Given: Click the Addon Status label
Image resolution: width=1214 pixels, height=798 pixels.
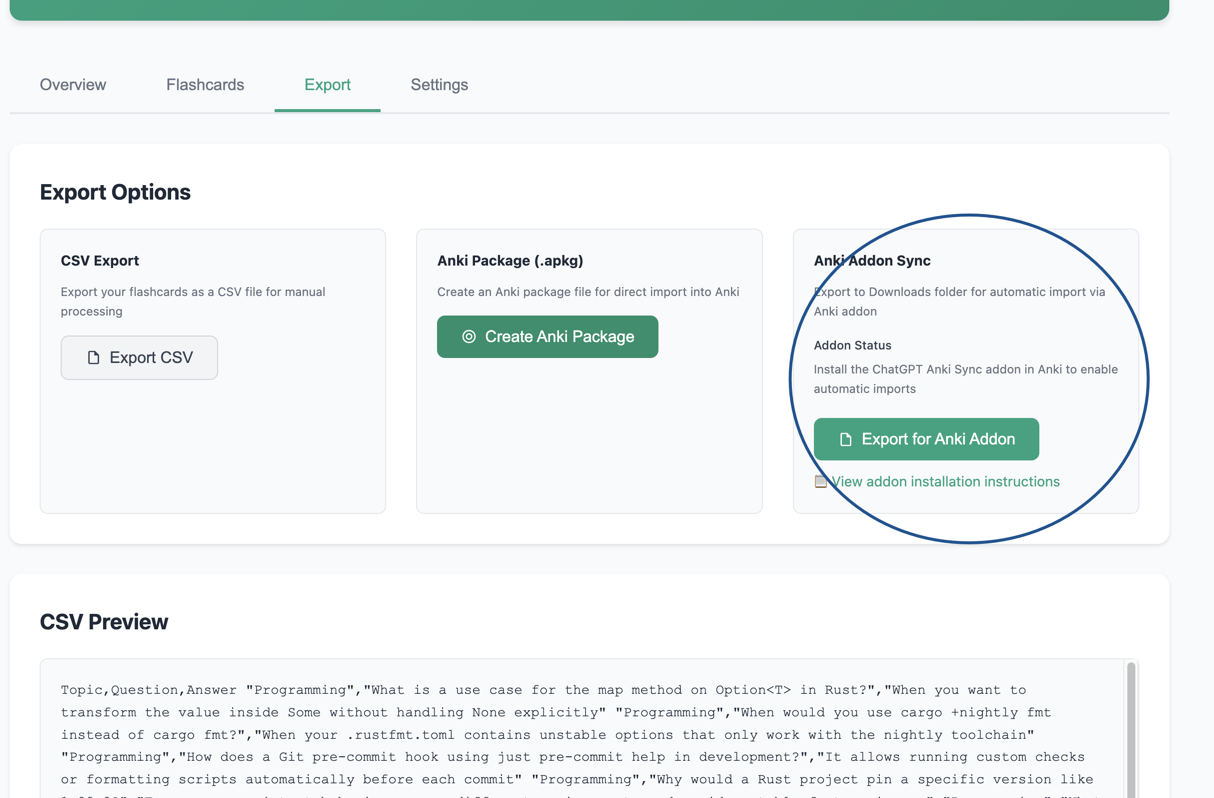Looking at the screenshot, I should [x=852, y=345].
